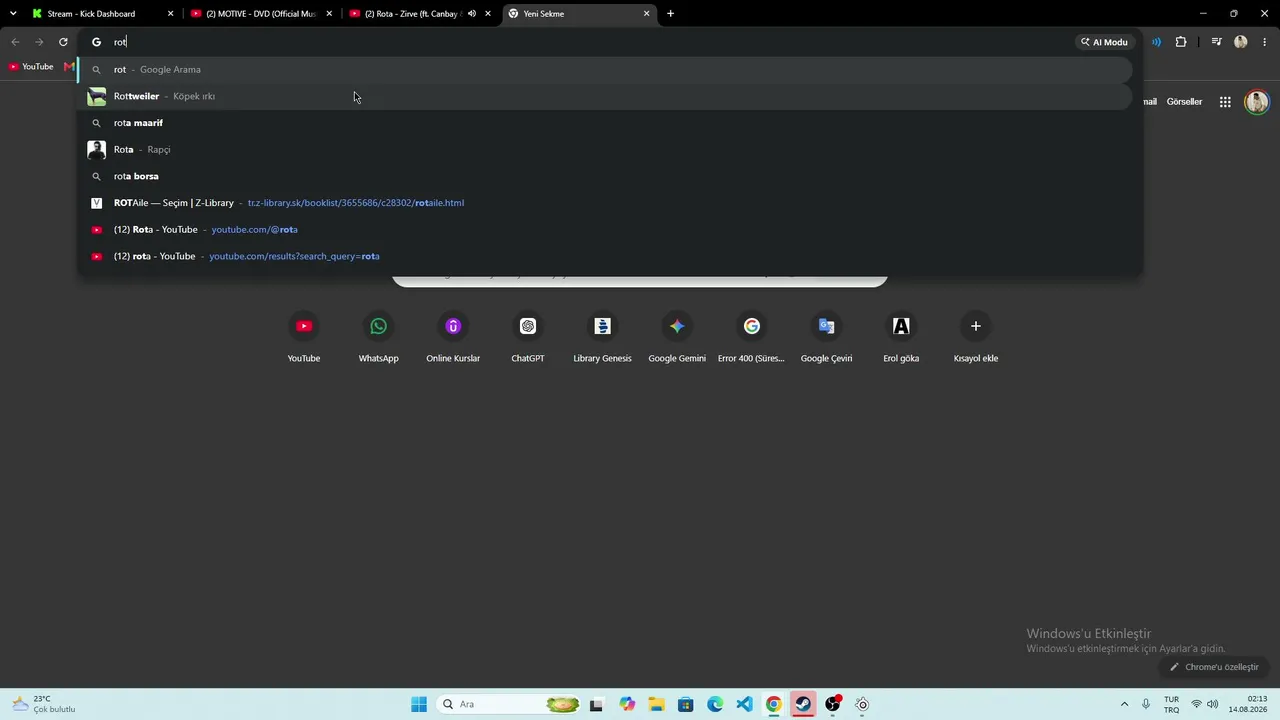Open Steam from the taskbar
Screen dimensions: 1280x720
(803, 704)
